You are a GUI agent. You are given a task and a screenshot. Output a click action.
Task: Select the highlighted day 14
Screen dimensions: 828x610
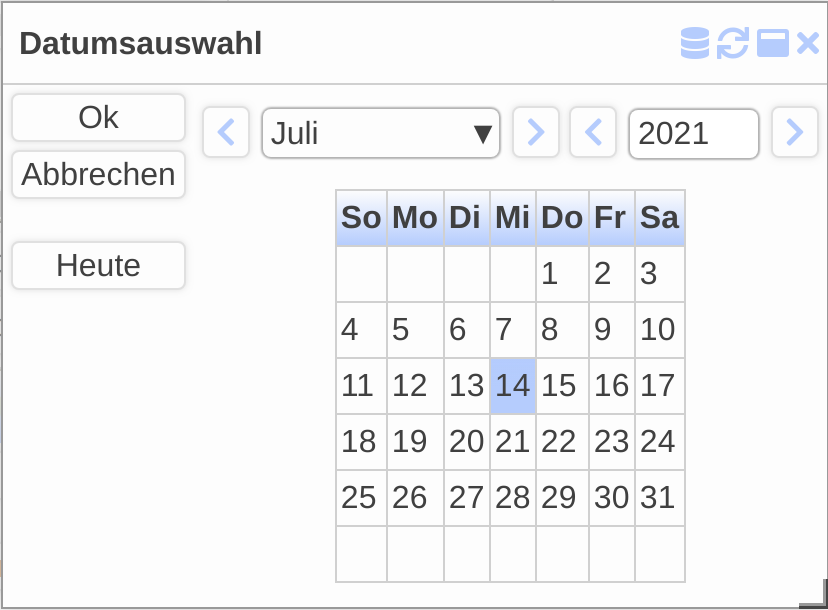click(x=511, y=386)
